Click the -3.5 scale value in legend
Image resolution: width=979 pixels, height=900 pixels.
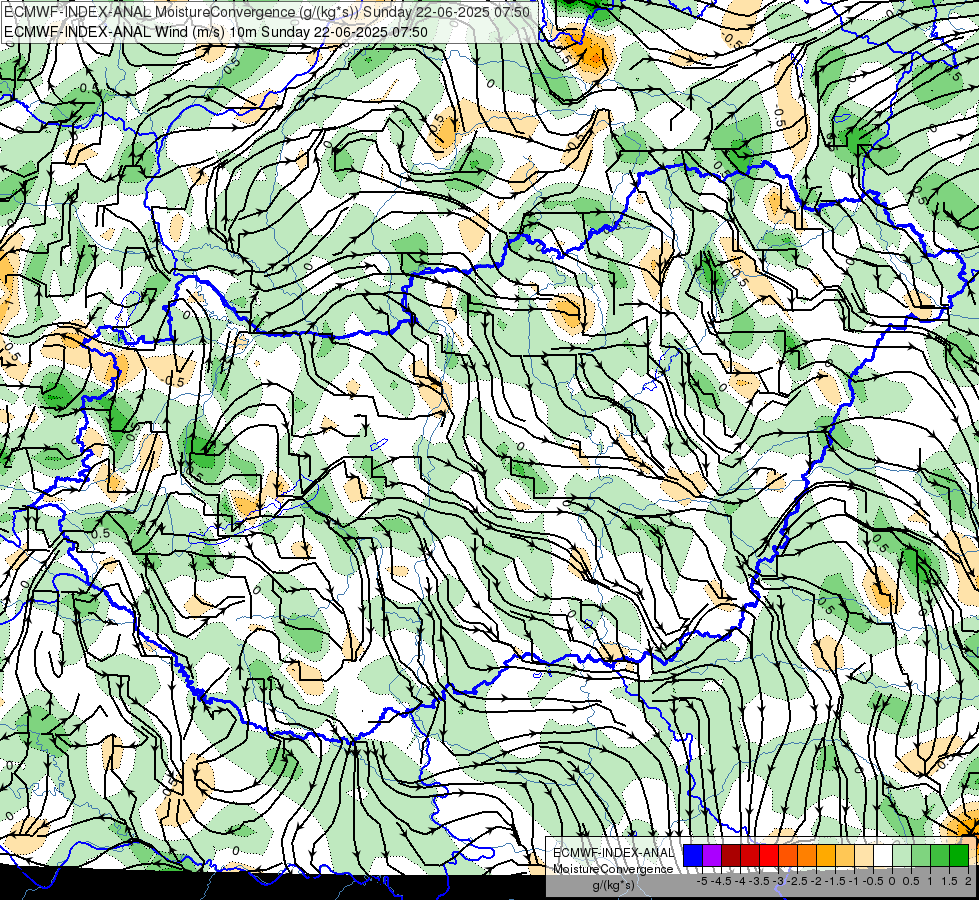pyautogui.click(x=759, y=881)
